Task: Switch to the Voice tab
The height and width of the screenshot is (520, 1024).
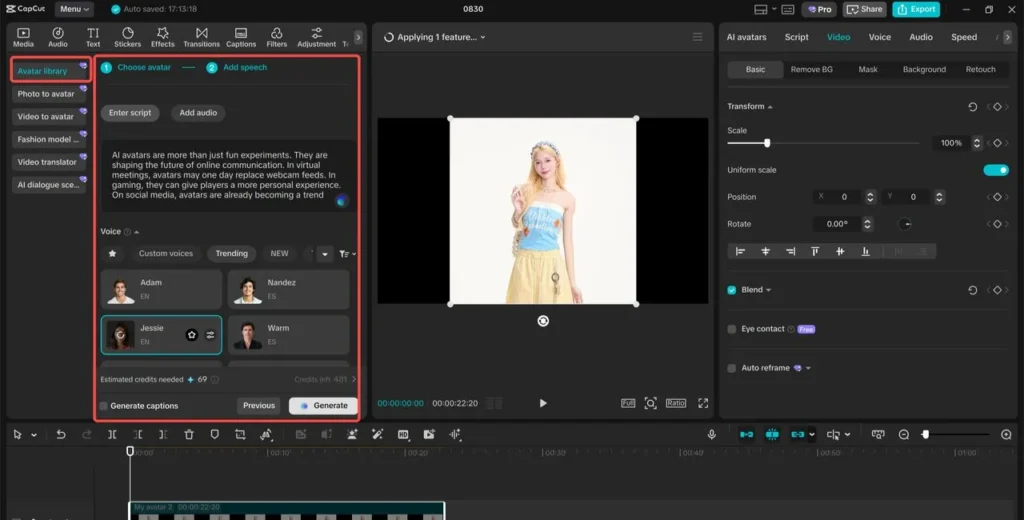Action: pyautogui.click(x=879, y=37)
